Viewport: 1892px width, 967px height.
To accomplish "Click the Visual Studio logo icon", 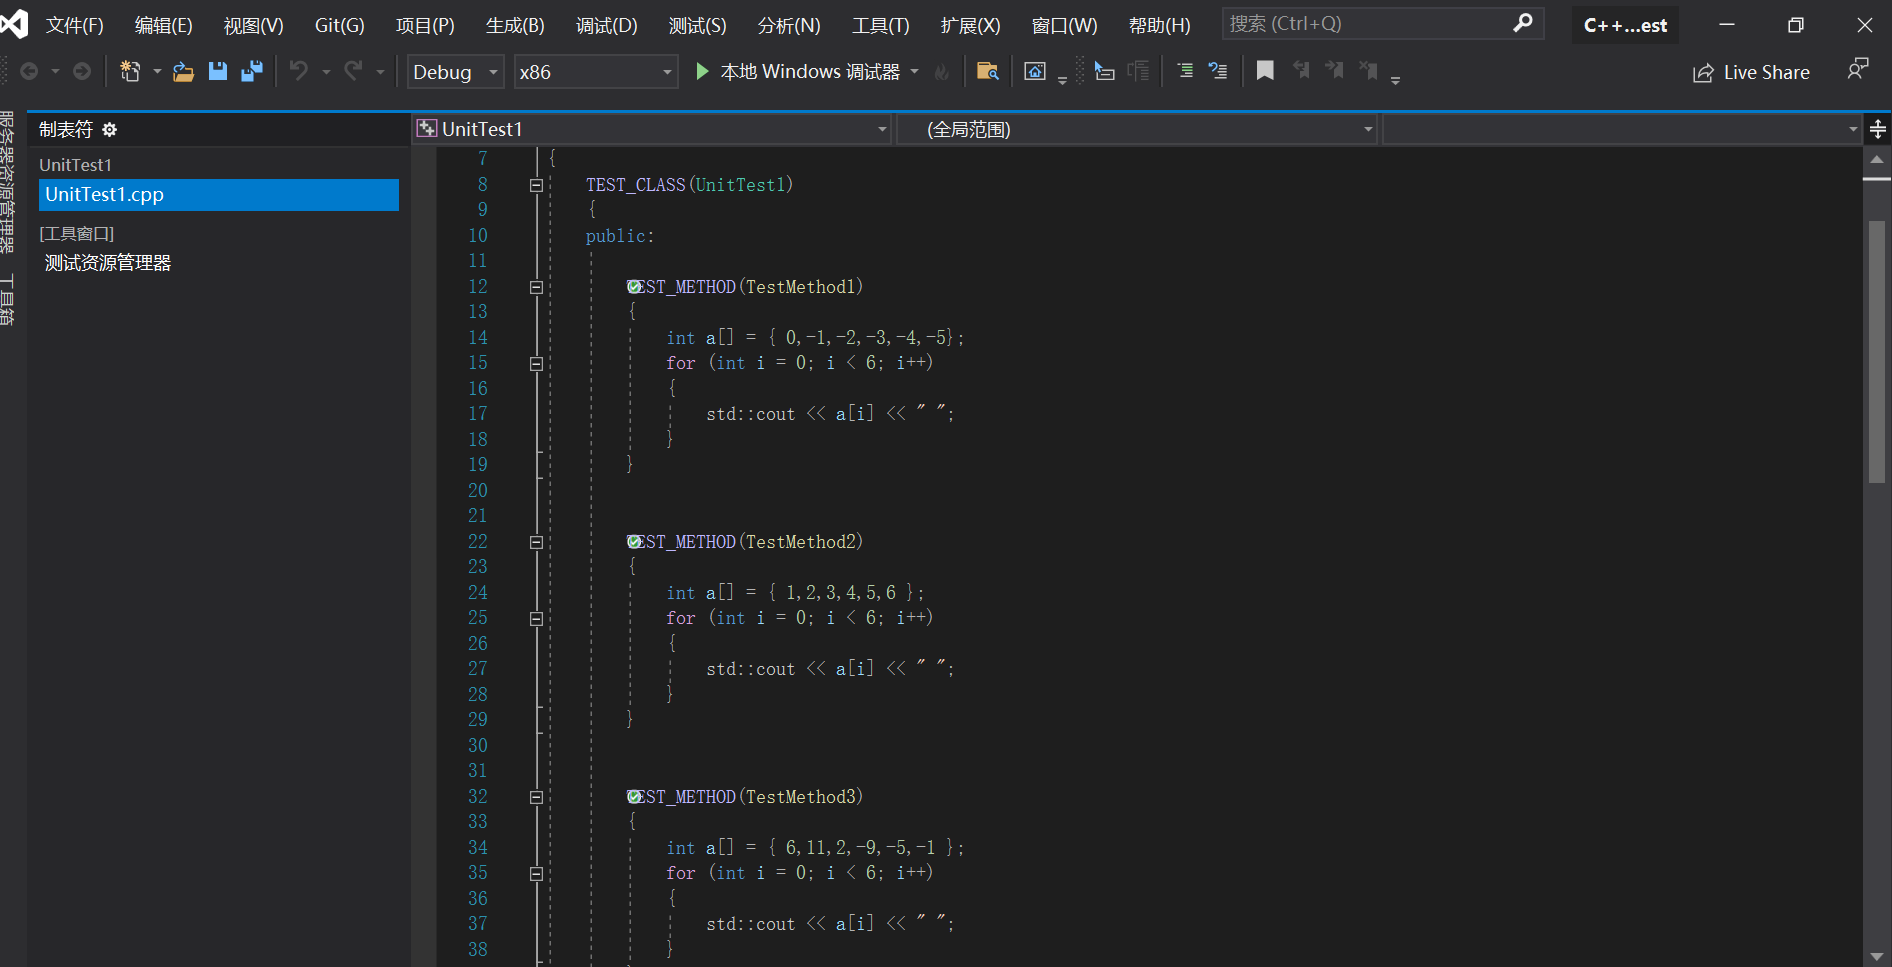I will [15, 24].
